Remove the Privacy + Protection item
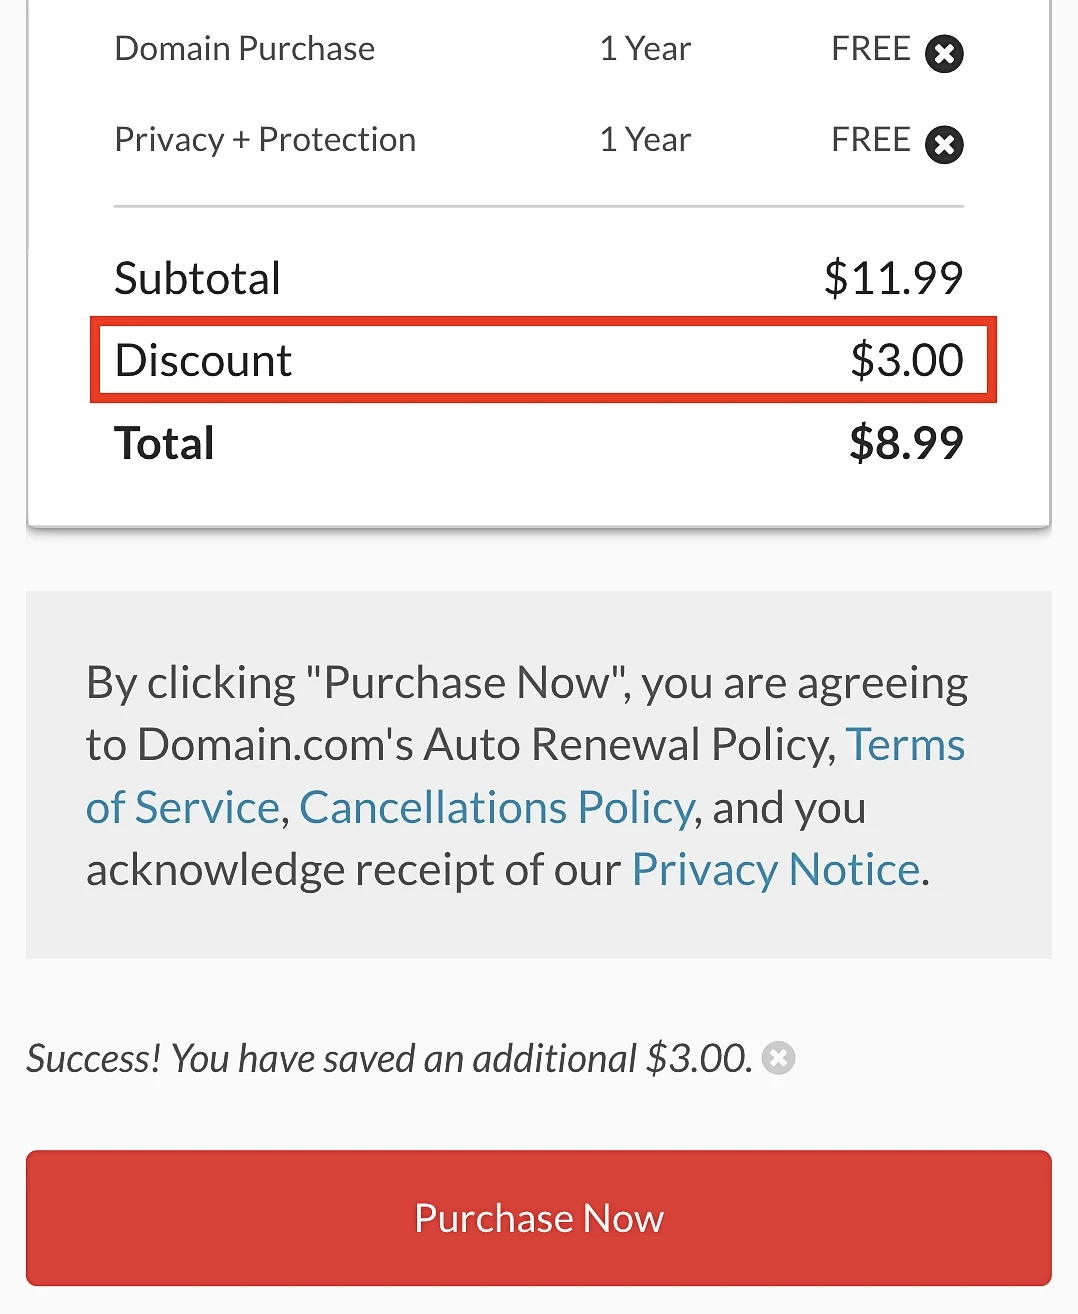Viewport: 1078px width, 1314px height. click(x=943, y=144)
